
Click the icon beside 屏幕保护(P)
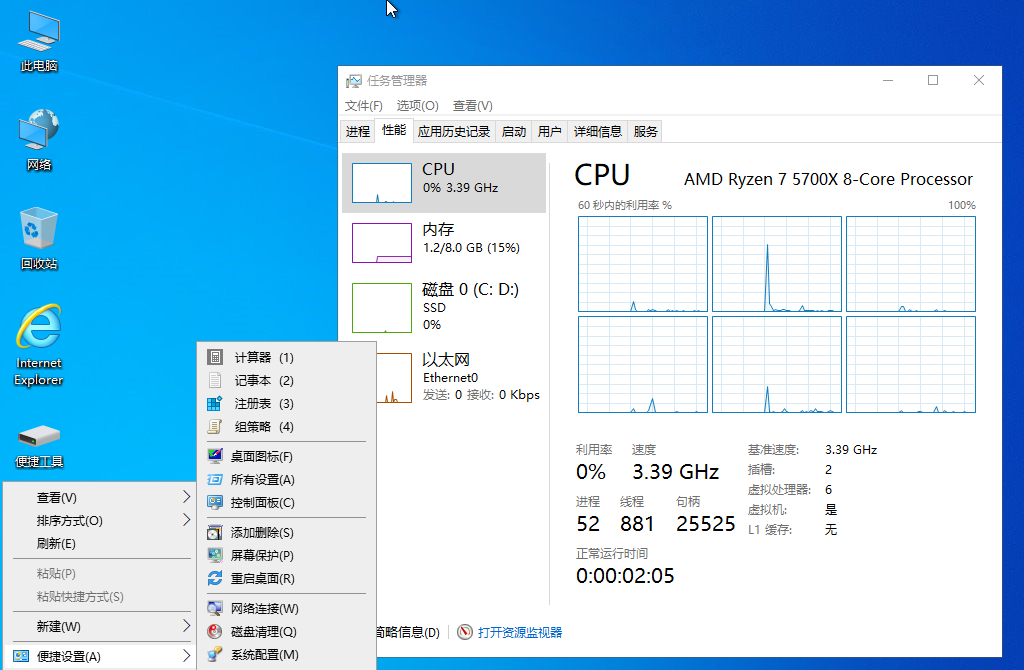pos(215,555)
